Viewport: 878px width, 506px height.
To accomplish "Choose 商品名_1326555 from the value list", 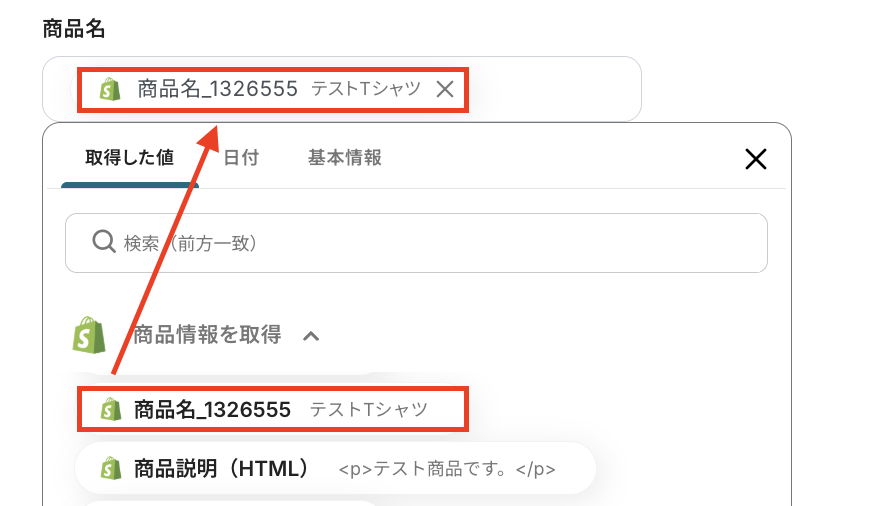I will pyautogui.click(x=212, y=409).
